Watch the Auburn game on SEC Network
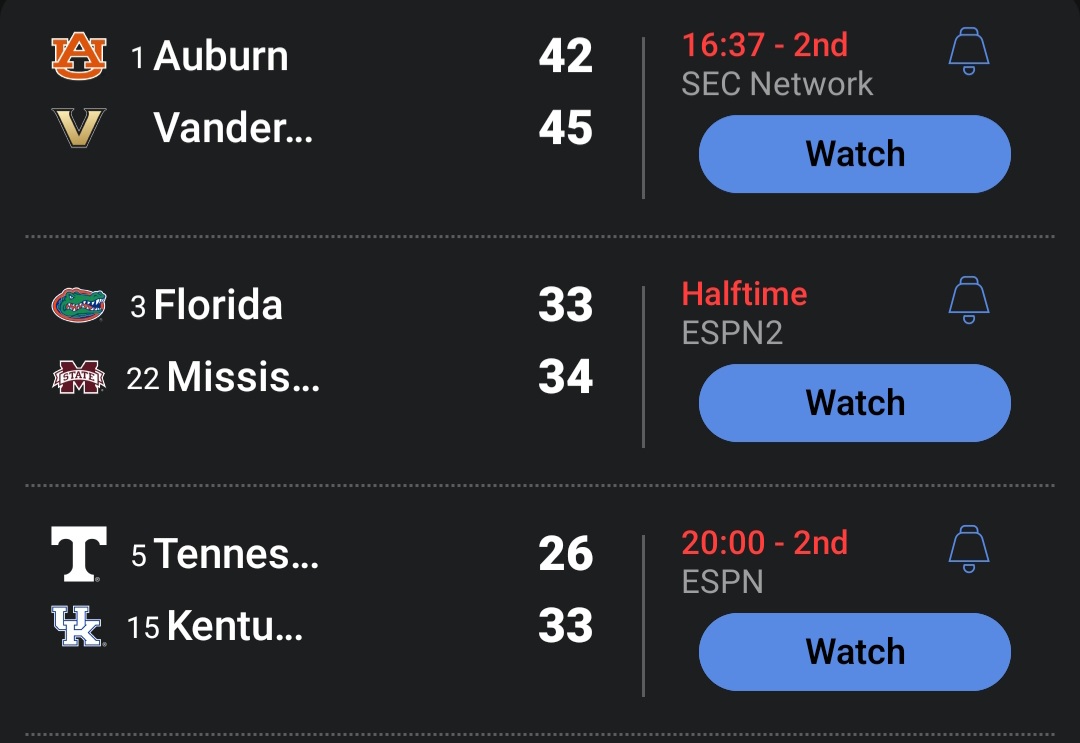This screenshot has height=743, width=1080. click(x=855, y=154)
